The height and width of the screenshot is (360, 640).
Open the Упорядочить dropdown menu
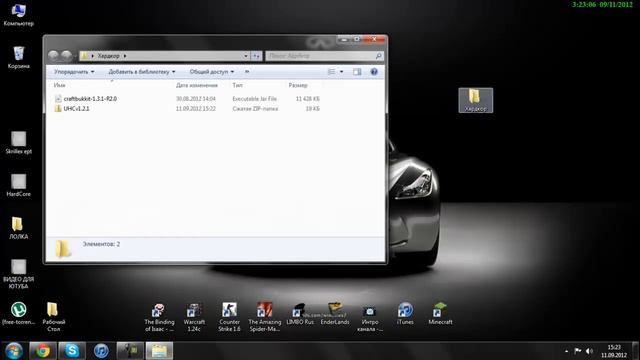click(x=74, y=72)
